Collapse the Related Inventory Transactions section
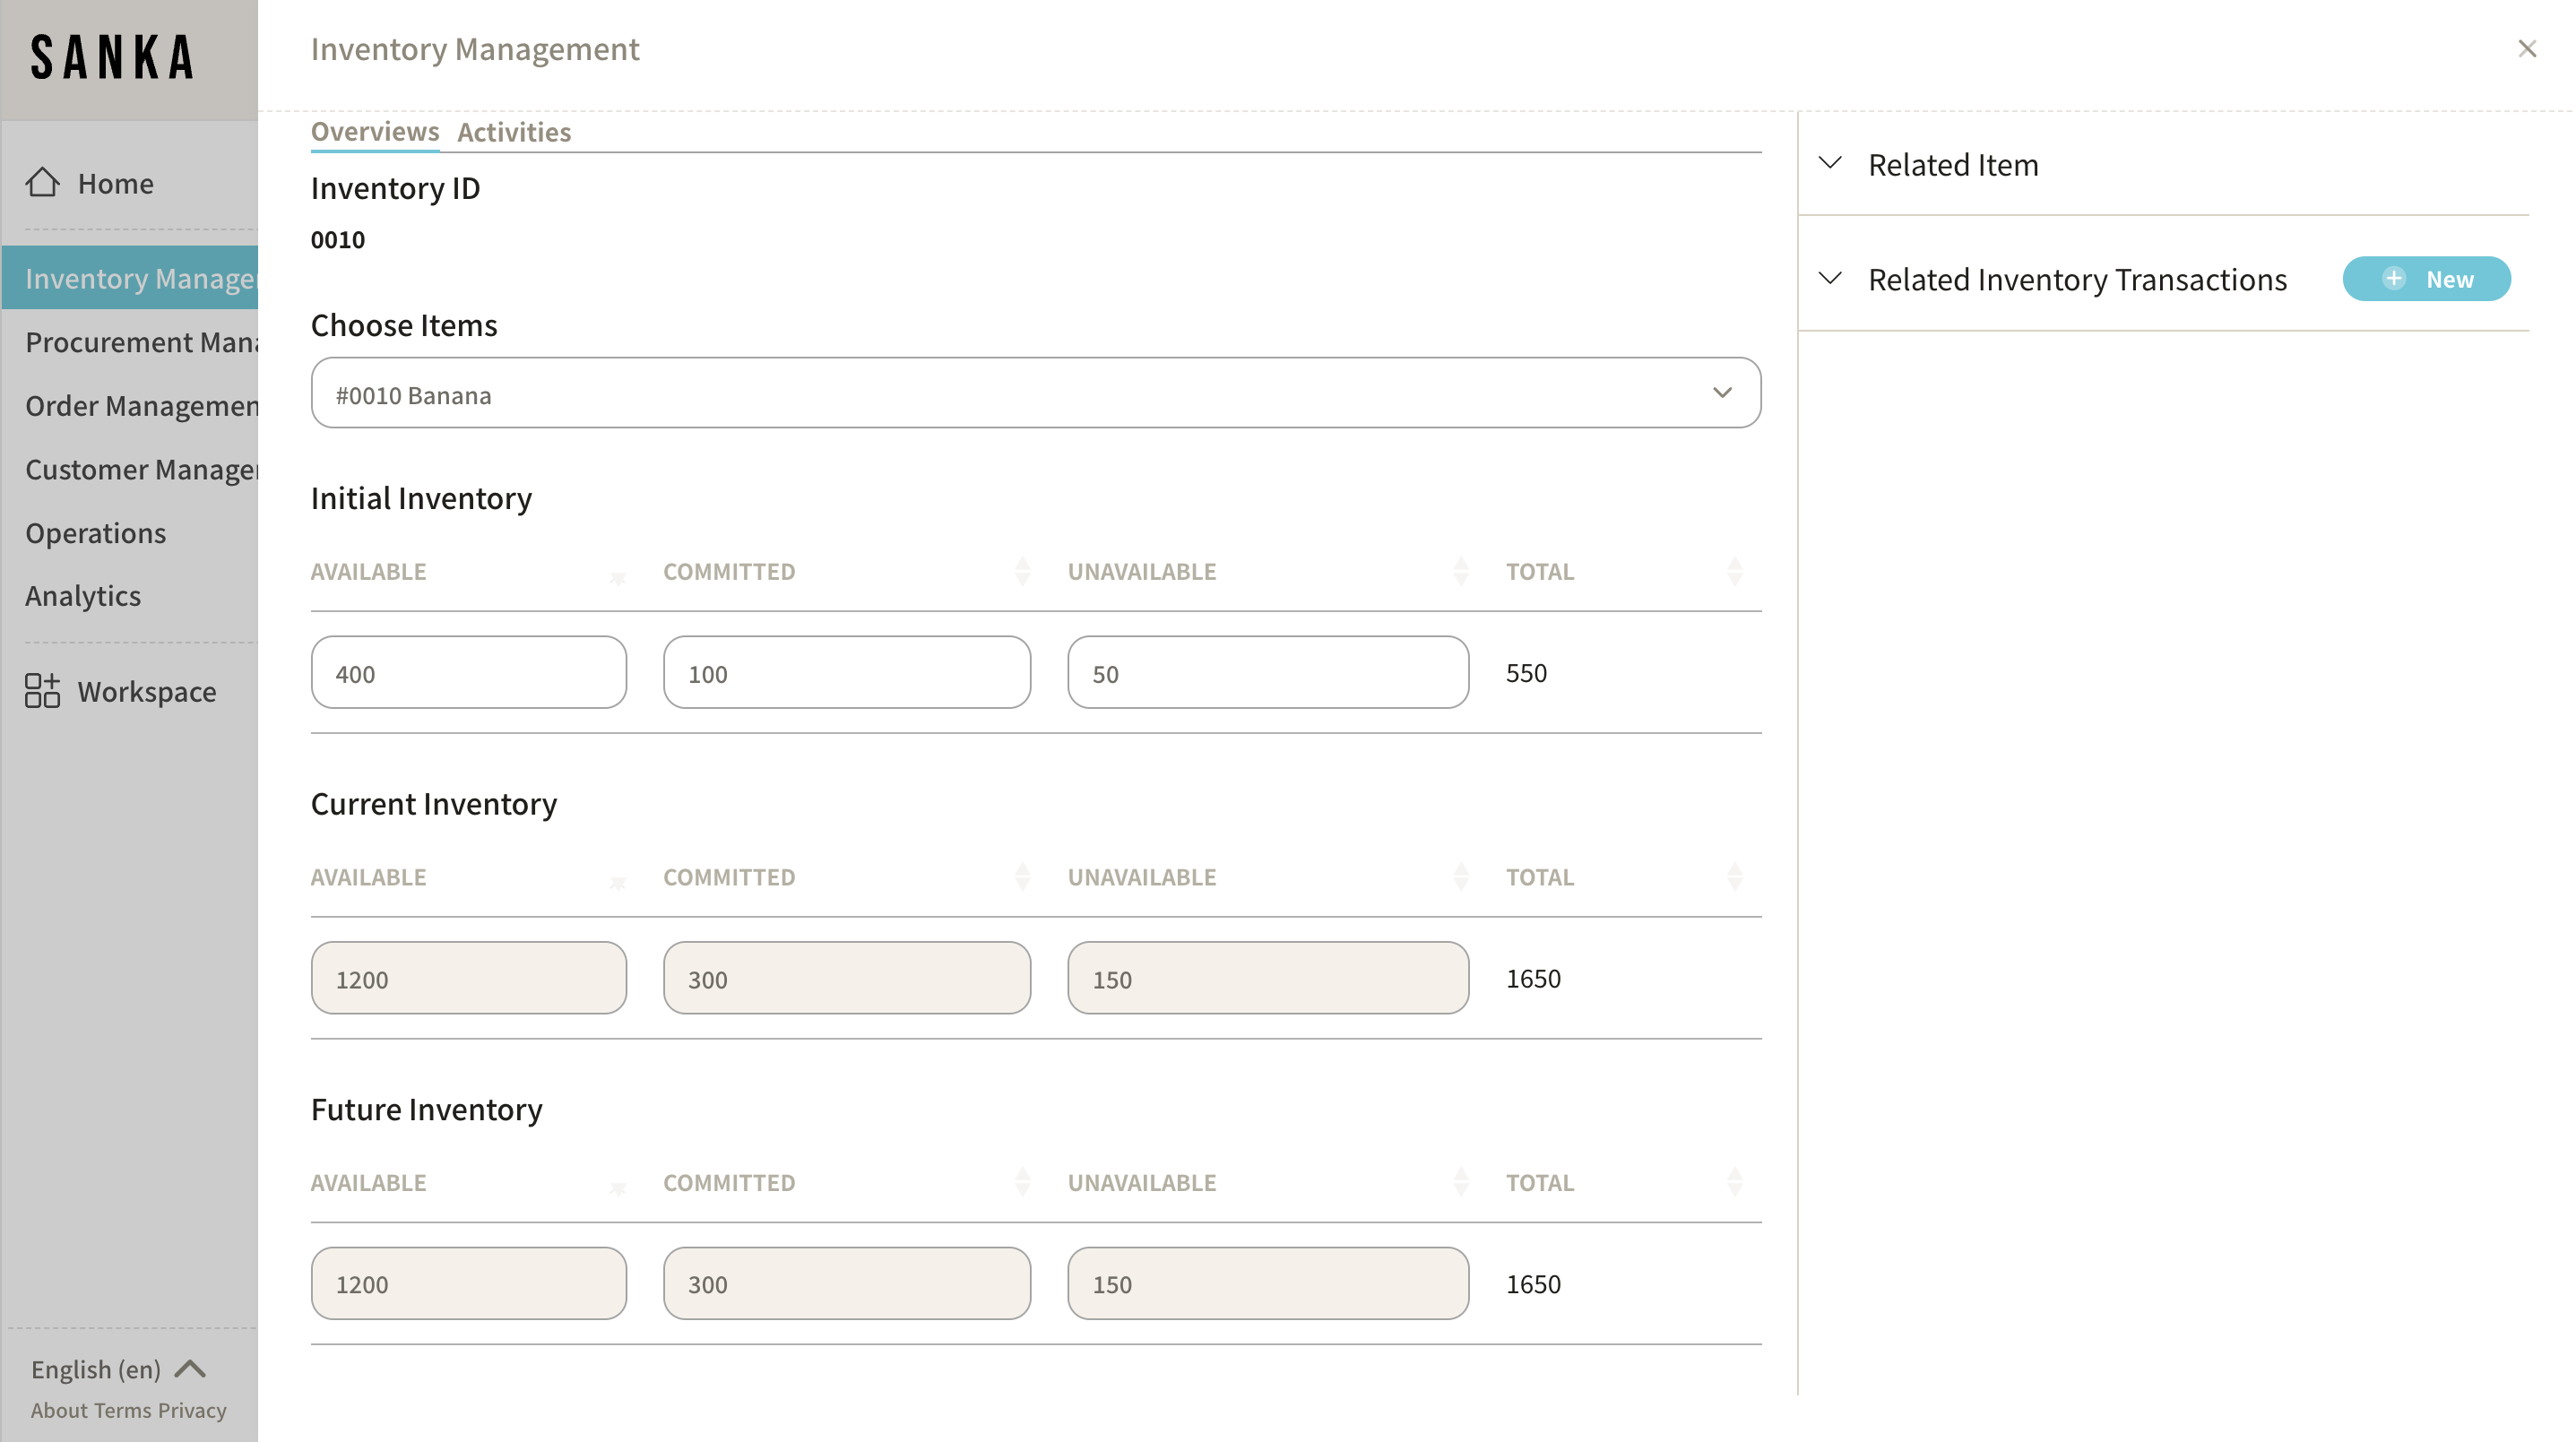This screenshot has width=2576, height=1442. tap(1830, 279)
